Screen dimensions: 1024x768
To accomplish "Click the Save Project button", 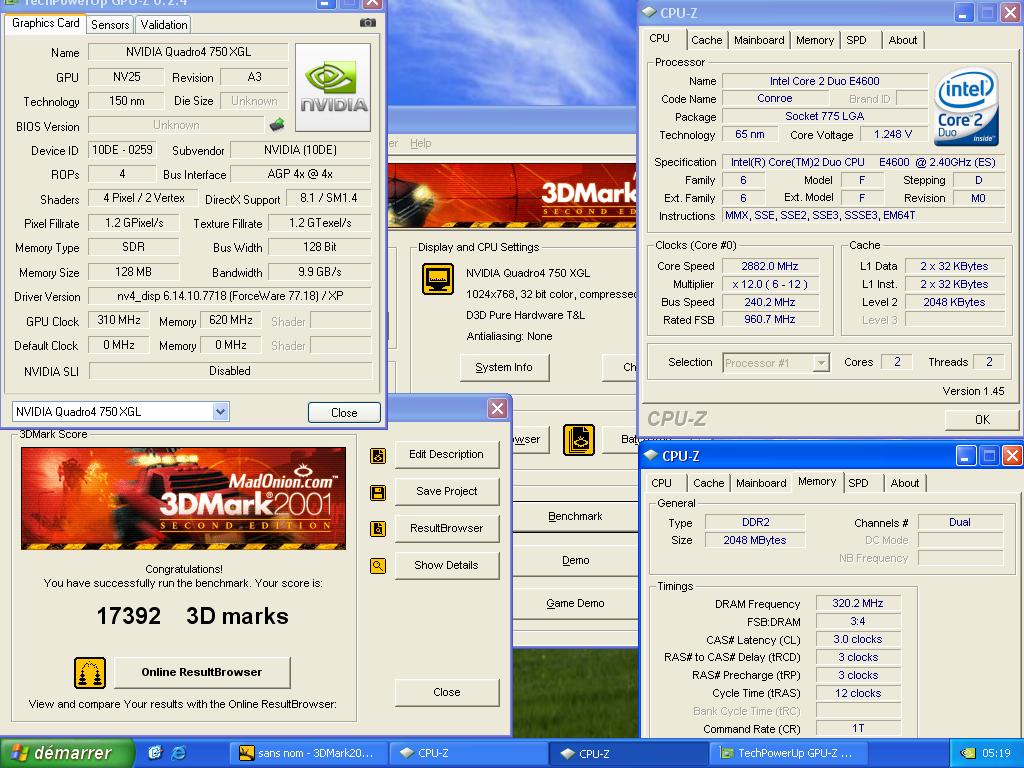I will pos(447,491).
